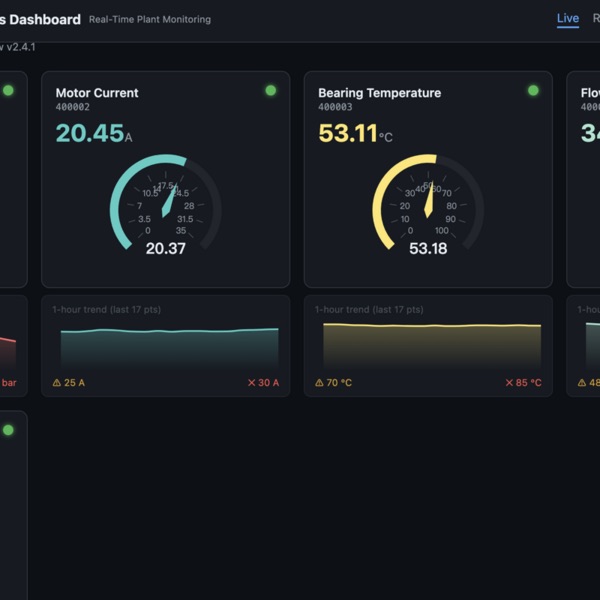Click the Dashboard header title
The image size is (600, 600).
point(40,20)
